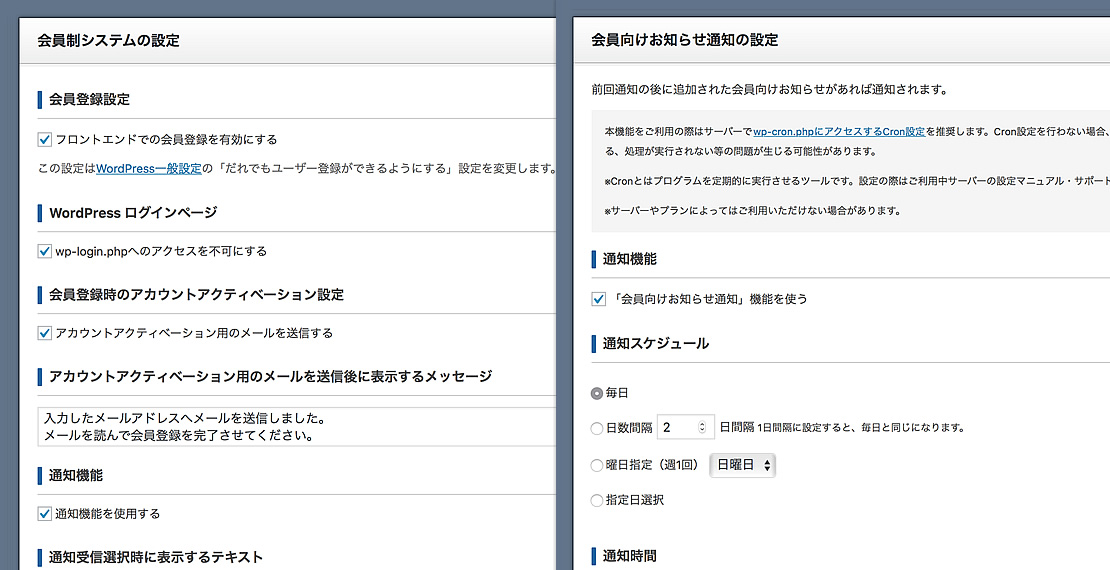Click 通知受信選択時に表示するテキスト heading
1110x570 pixels.
[x=156, y=557]
